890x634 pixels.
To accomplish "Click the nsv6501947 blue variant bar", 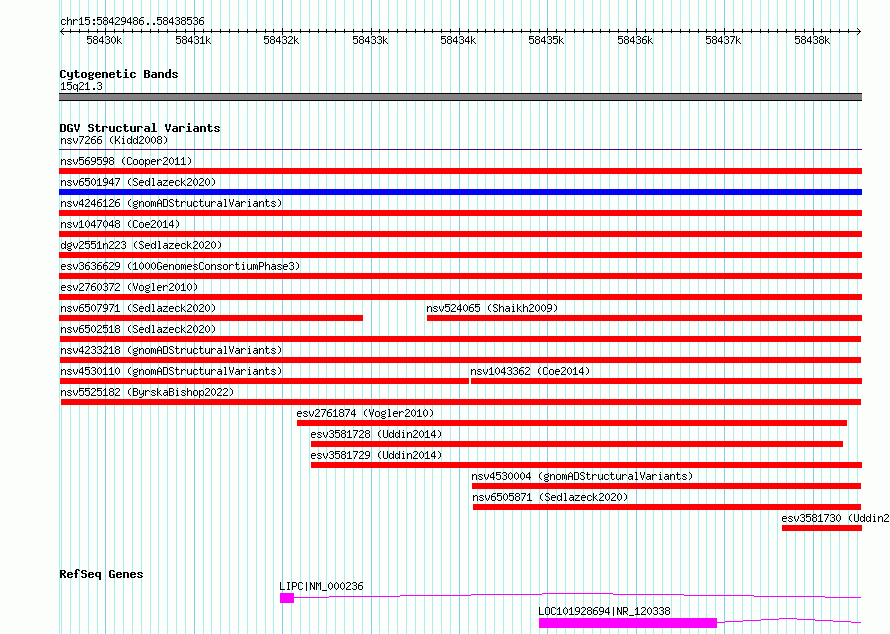I will (x=460, y=192).
